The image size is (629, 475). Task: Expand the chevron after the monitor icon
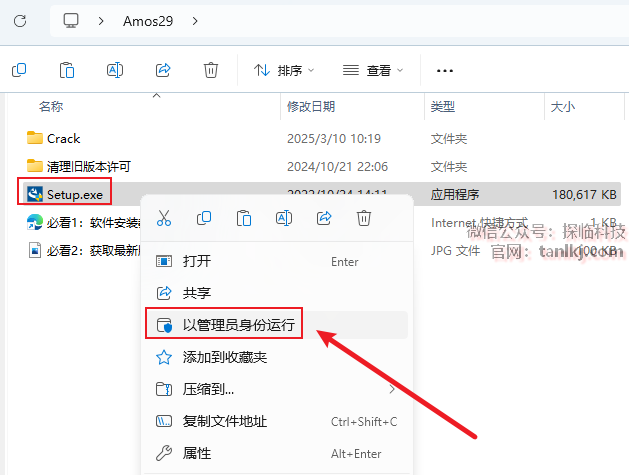(101, 21)
